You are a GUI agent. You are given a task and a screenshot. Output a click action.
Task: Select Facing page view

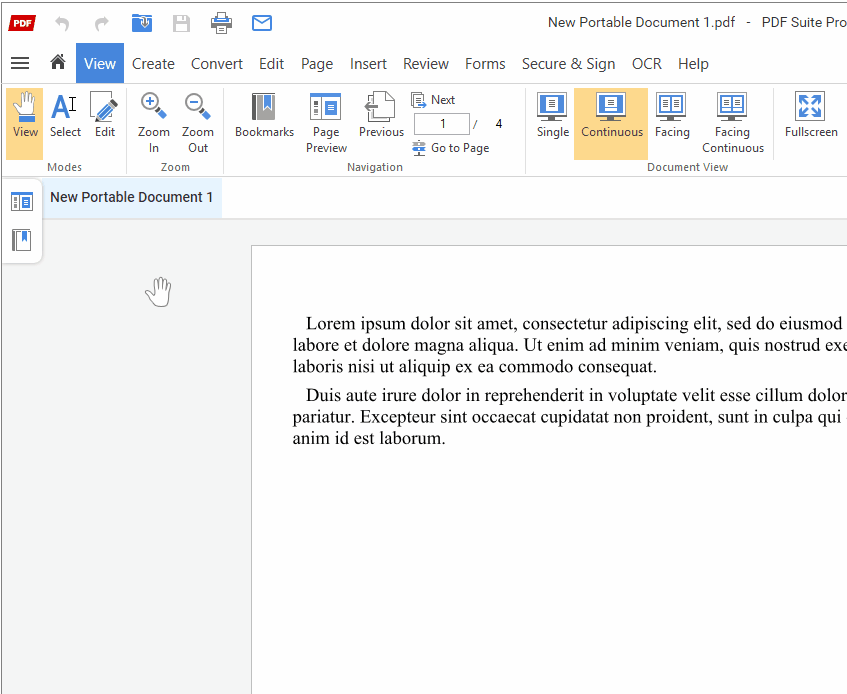pos(672,116)
